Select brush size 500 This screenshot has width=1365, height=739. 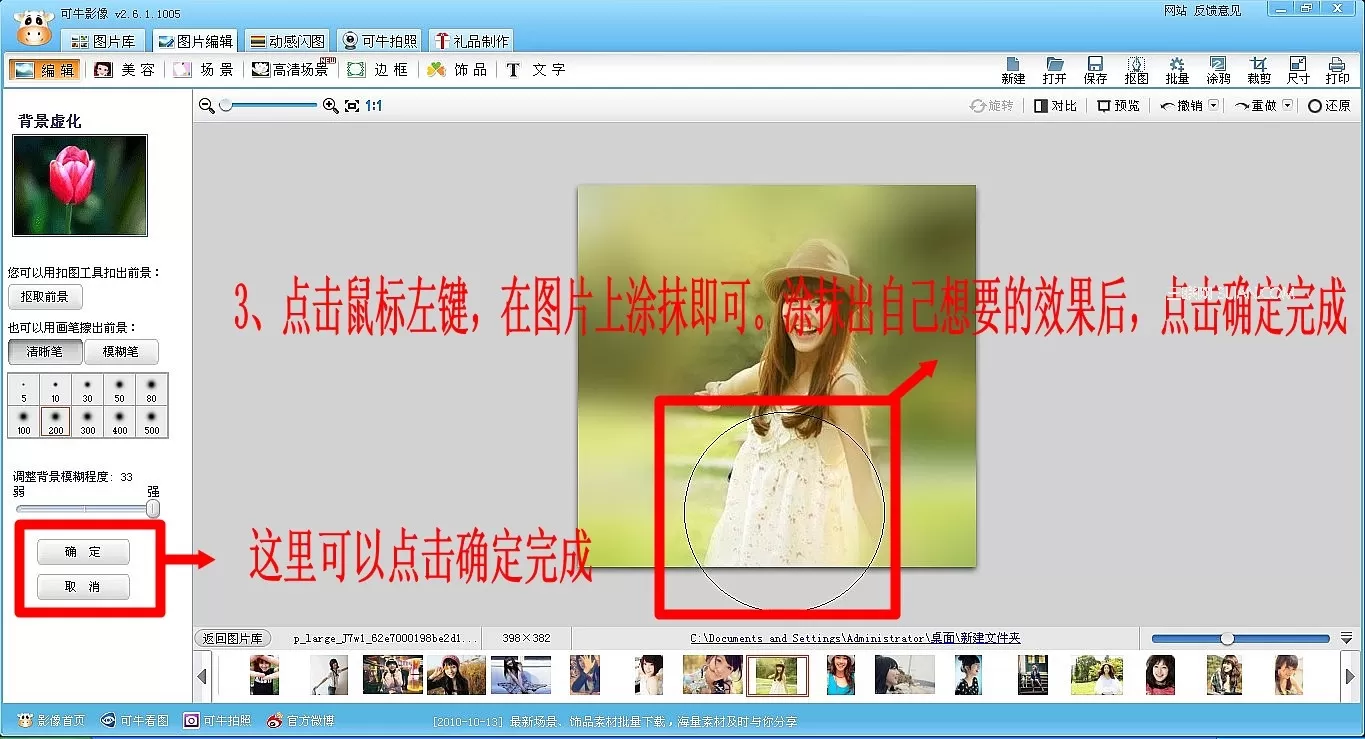pos(152,421)
